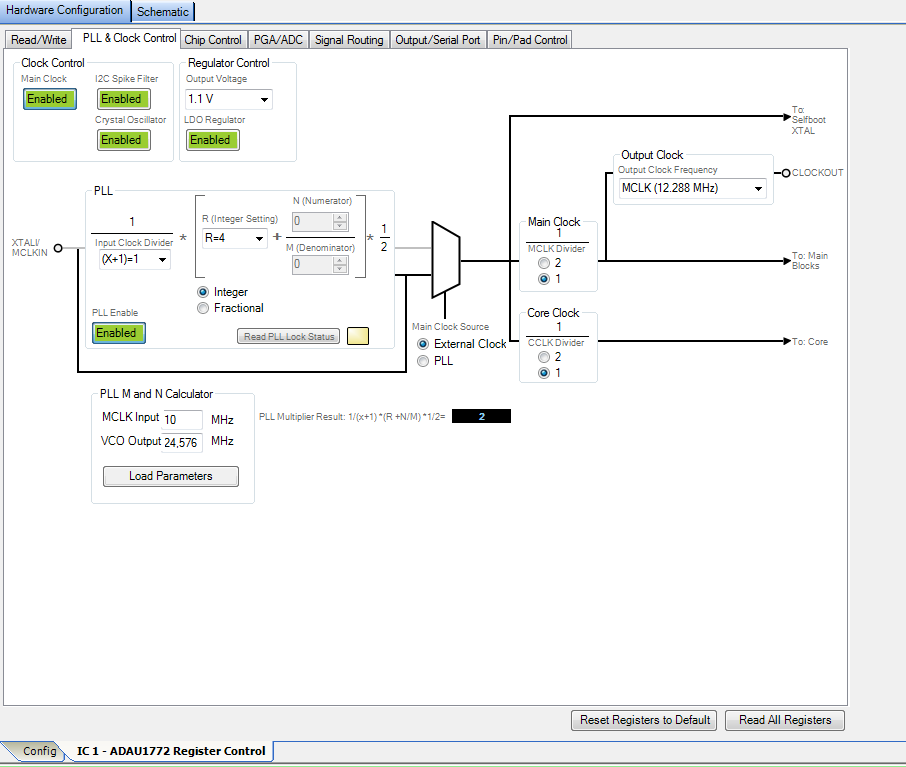Open the Chip Control tab
The image size is (906, 767).
[x=213, y=40]
